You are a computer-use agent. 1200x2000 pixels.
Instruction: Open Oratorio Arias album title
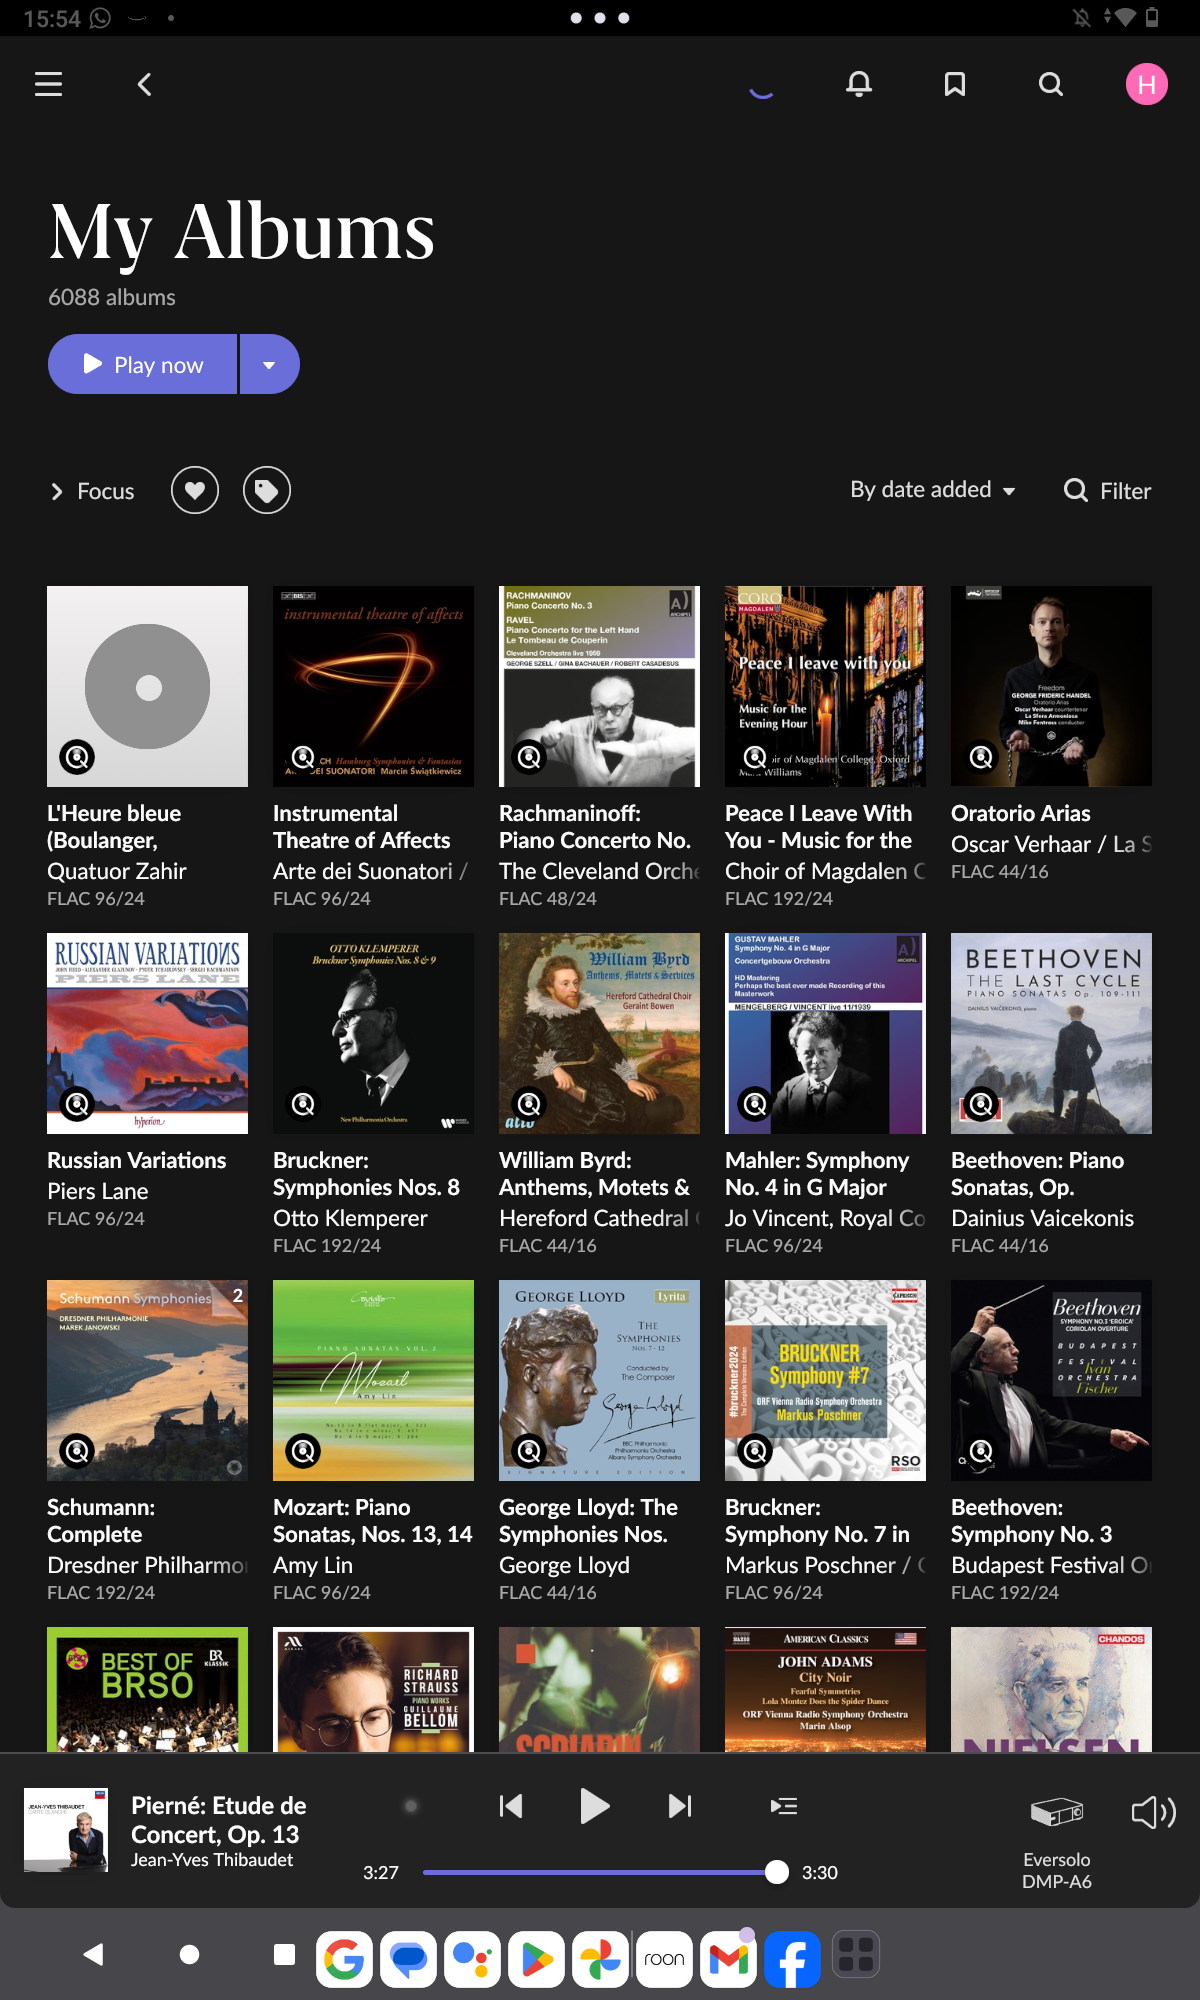pos(1021,813)
